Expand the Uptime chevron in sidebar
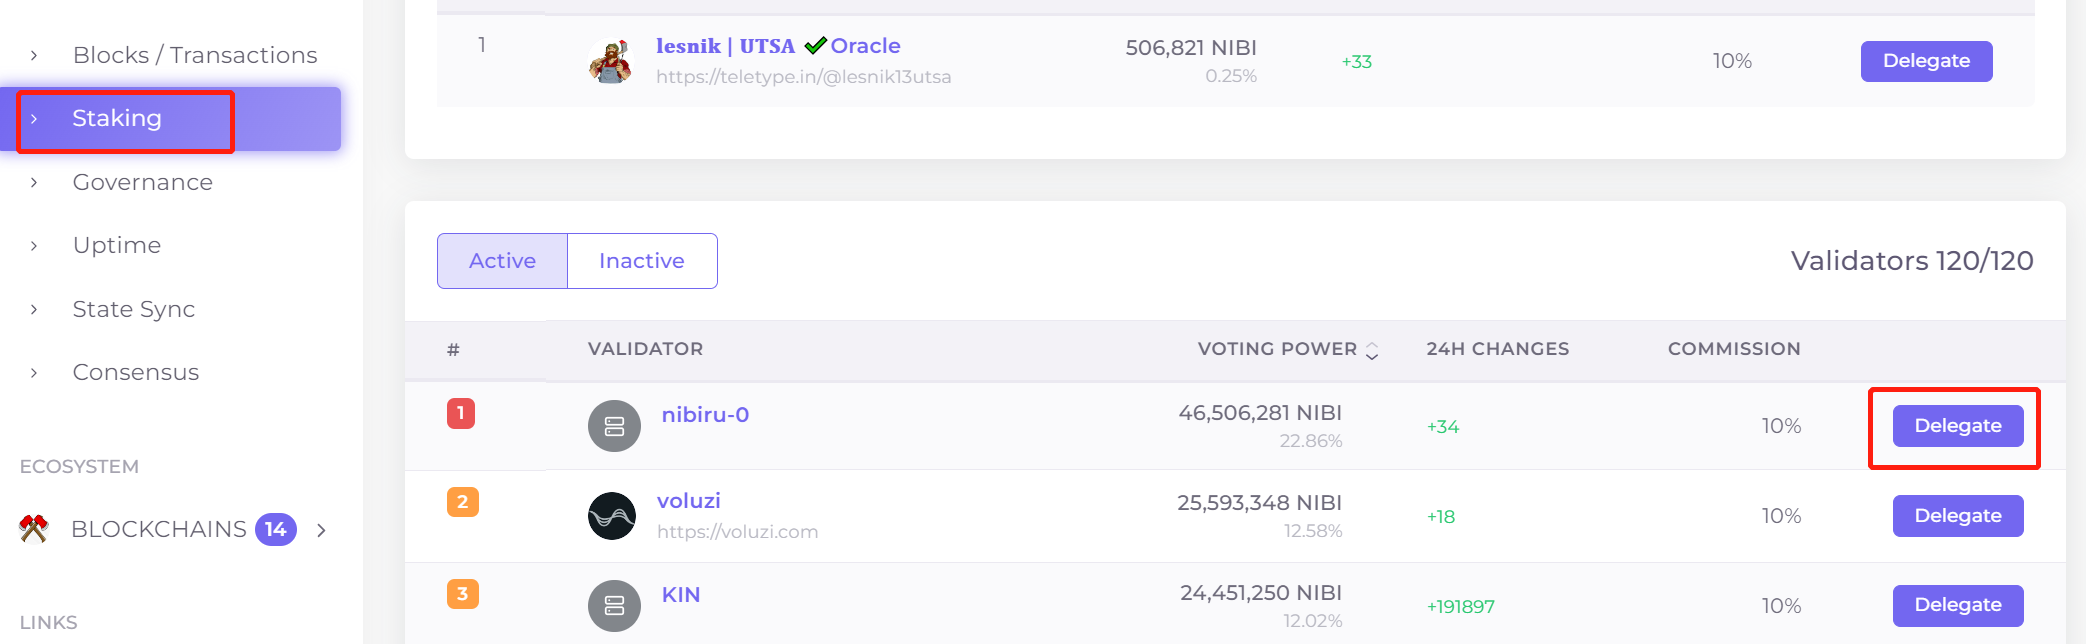 pyautogui.click(x=34, y=246)
